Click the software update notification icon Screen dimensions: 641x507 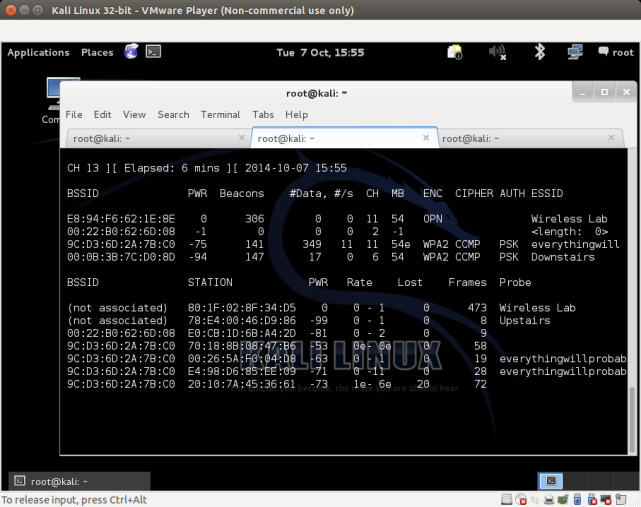coord(455,52)
